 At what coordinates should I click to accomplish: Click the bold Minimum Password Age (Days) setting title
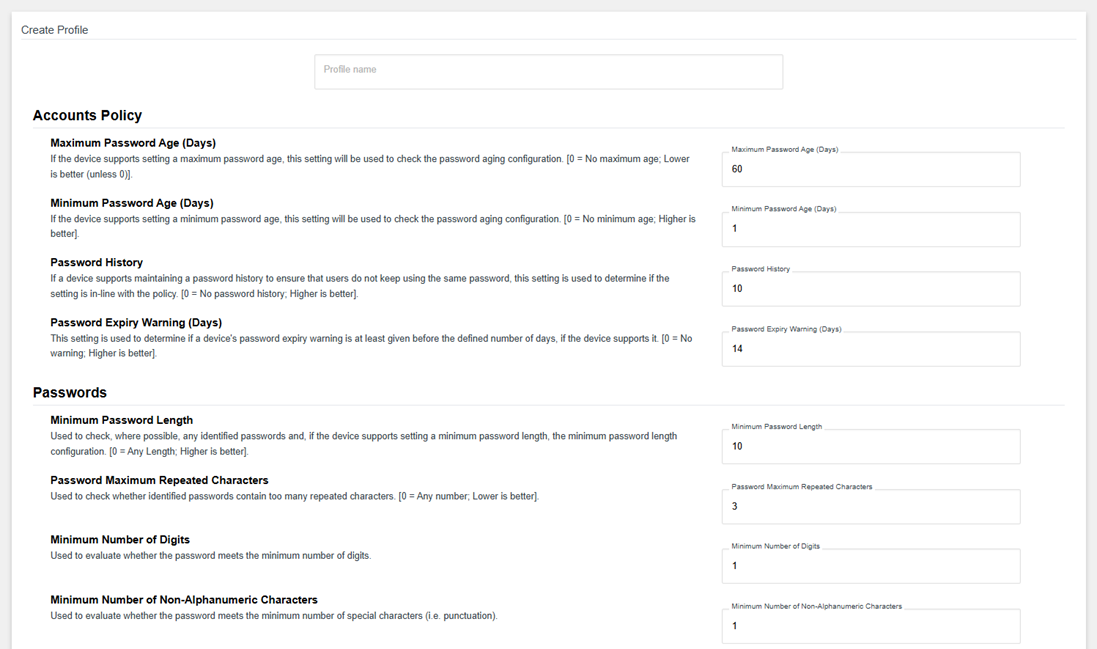coord(132,203)
